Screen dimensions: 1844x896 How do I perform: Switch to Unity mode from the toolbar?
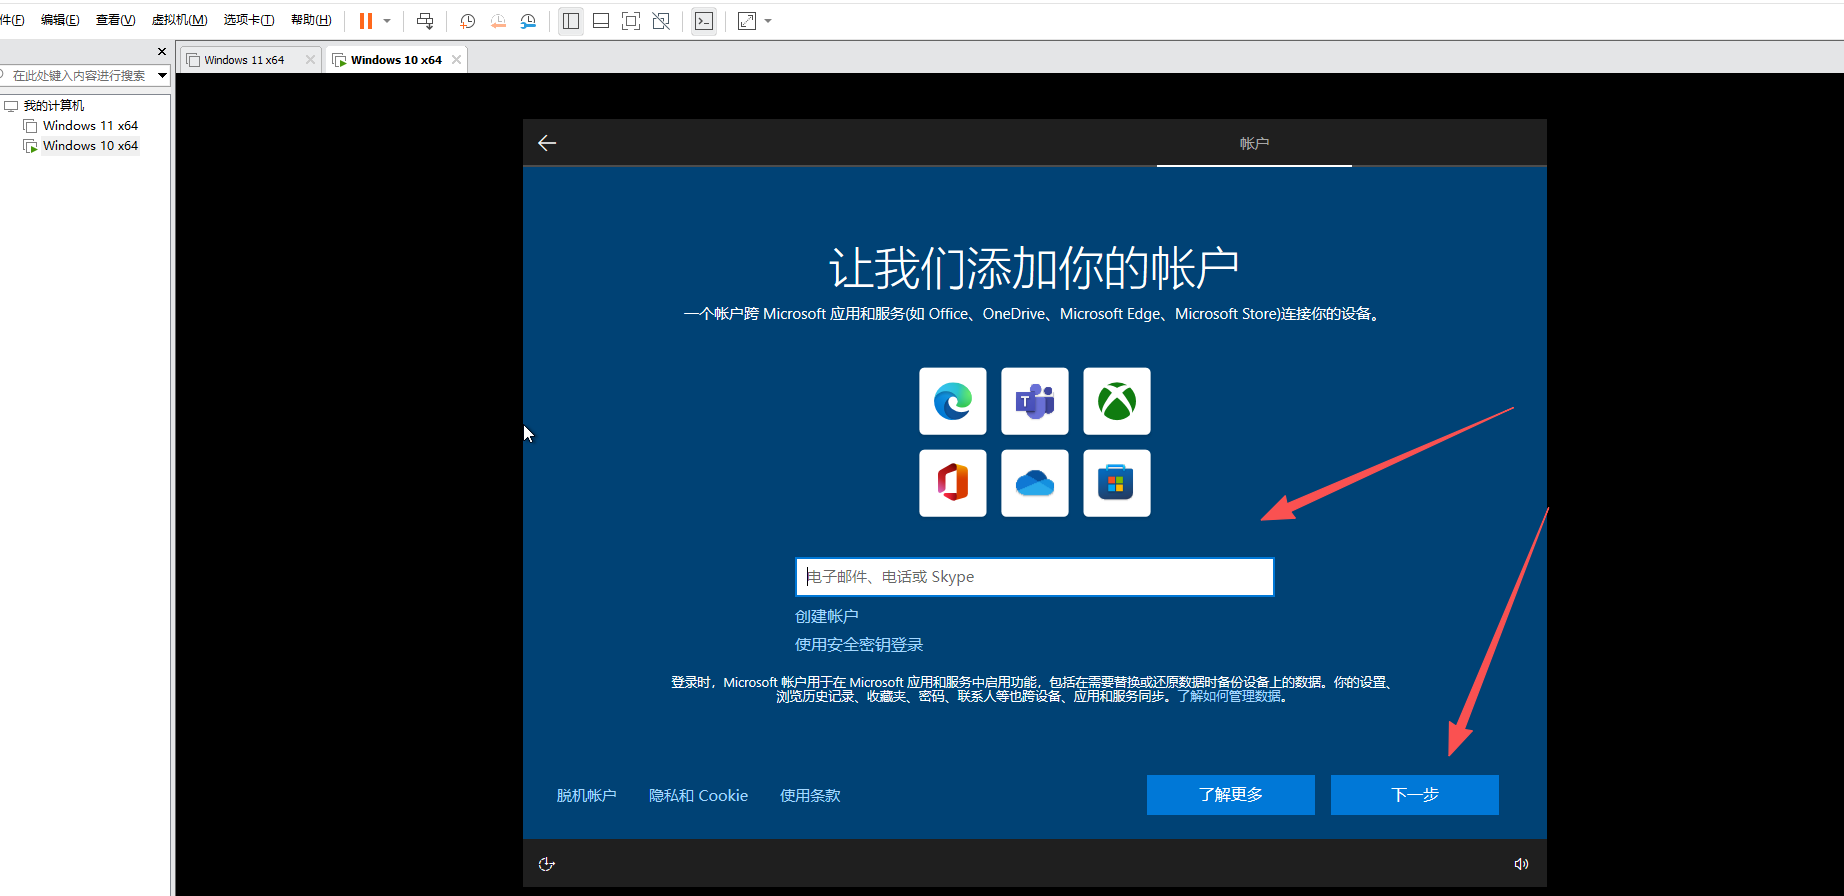pyautogui.click(x=661, y=21)
